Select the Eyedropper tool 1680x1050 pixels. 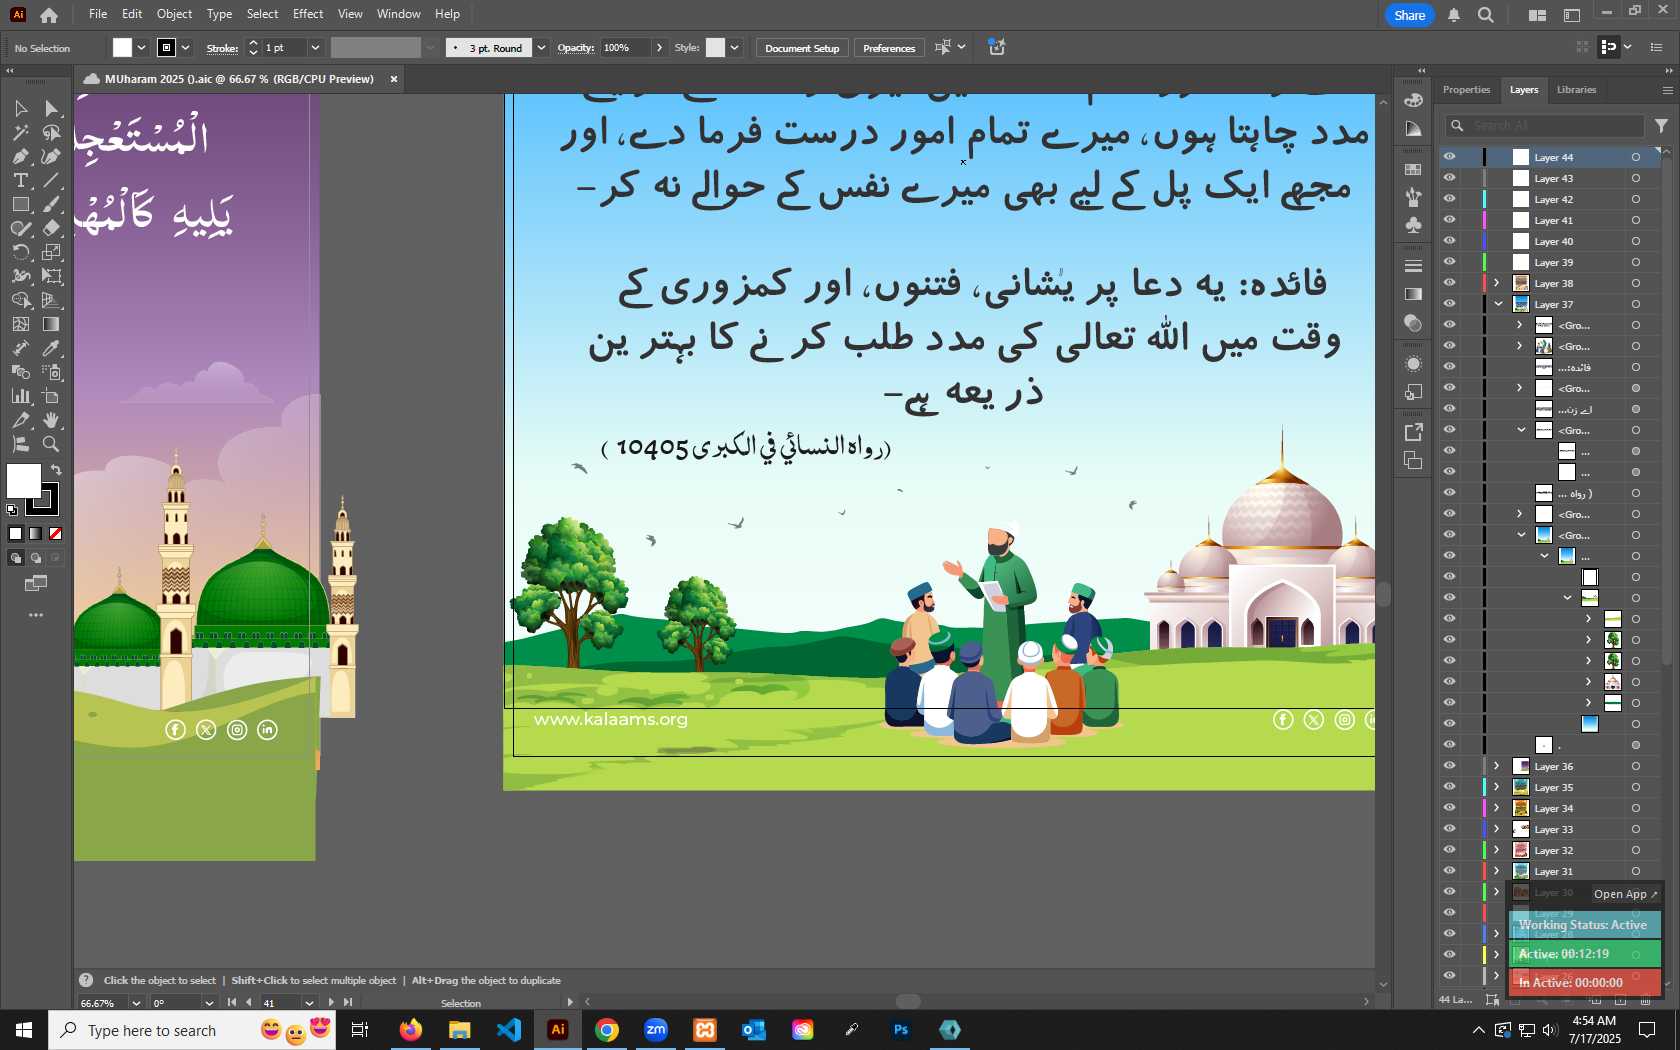tap(52, 348)
